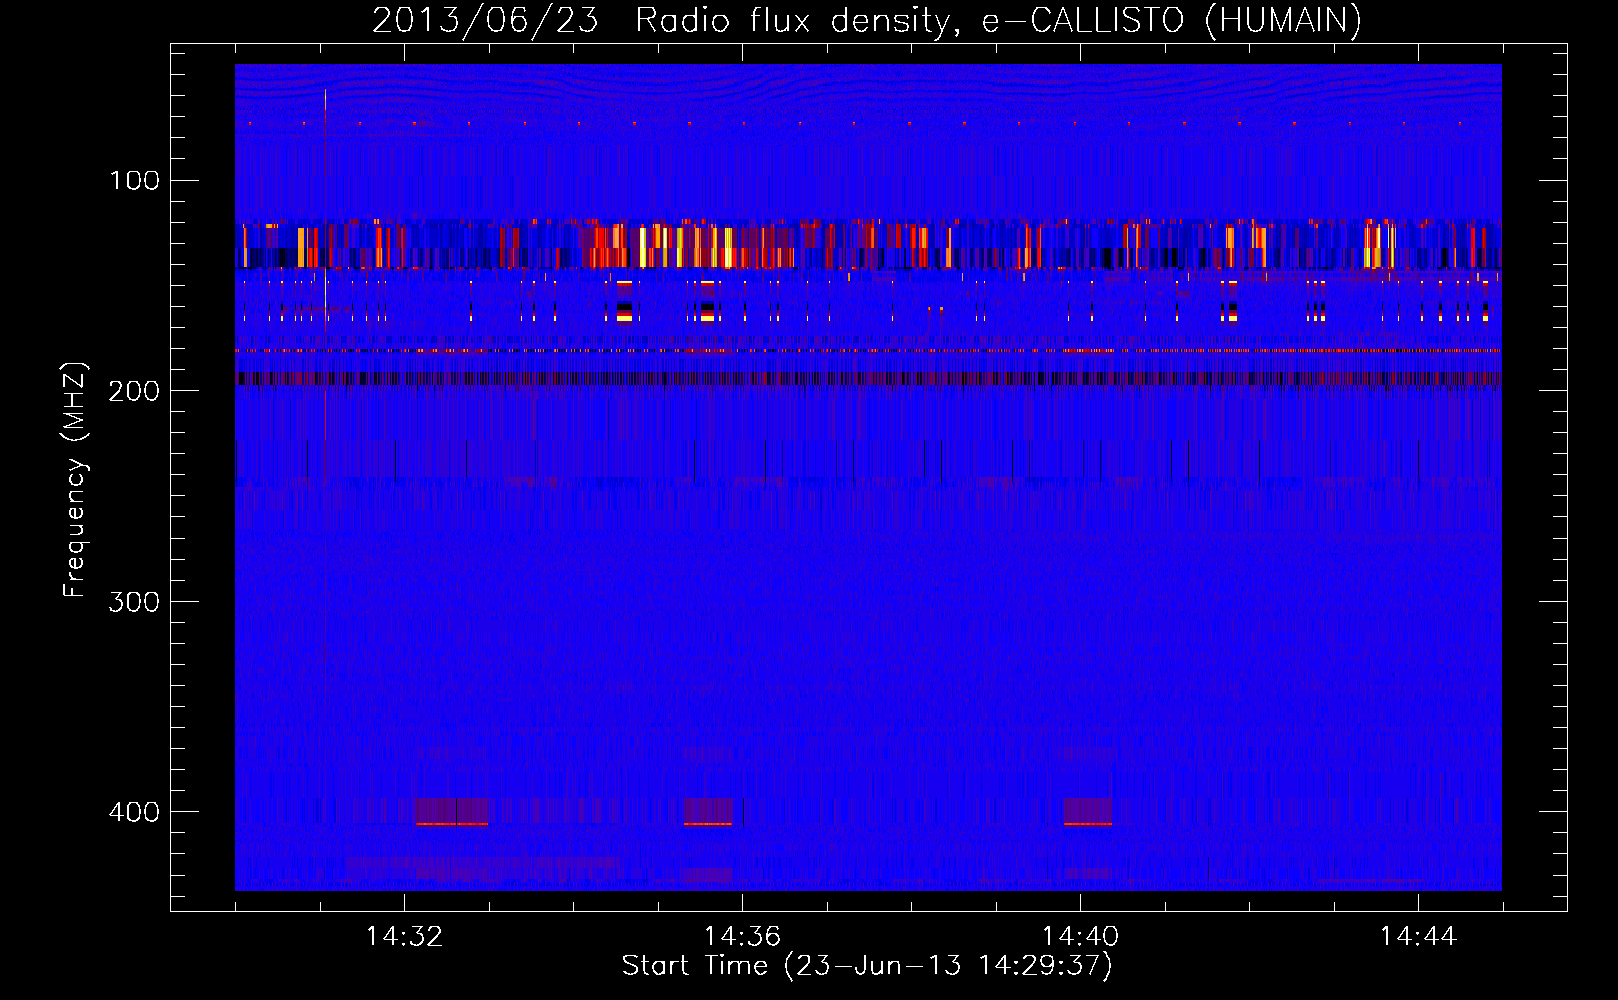Click the 100 frequency axis label

[134, 181]
